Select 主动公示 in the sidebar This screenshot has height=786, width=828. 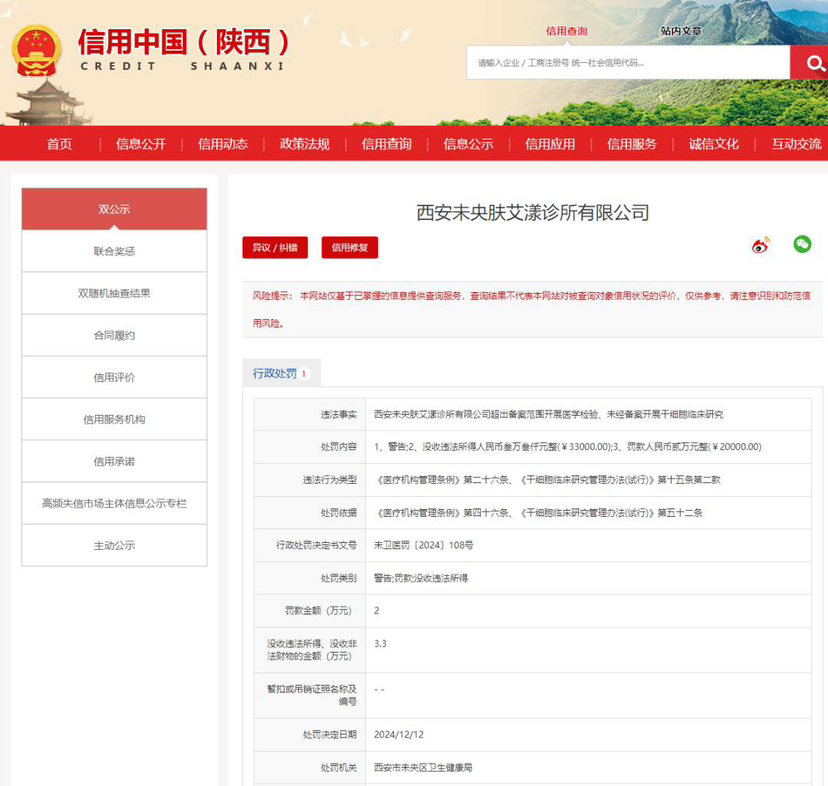point(114,545)
